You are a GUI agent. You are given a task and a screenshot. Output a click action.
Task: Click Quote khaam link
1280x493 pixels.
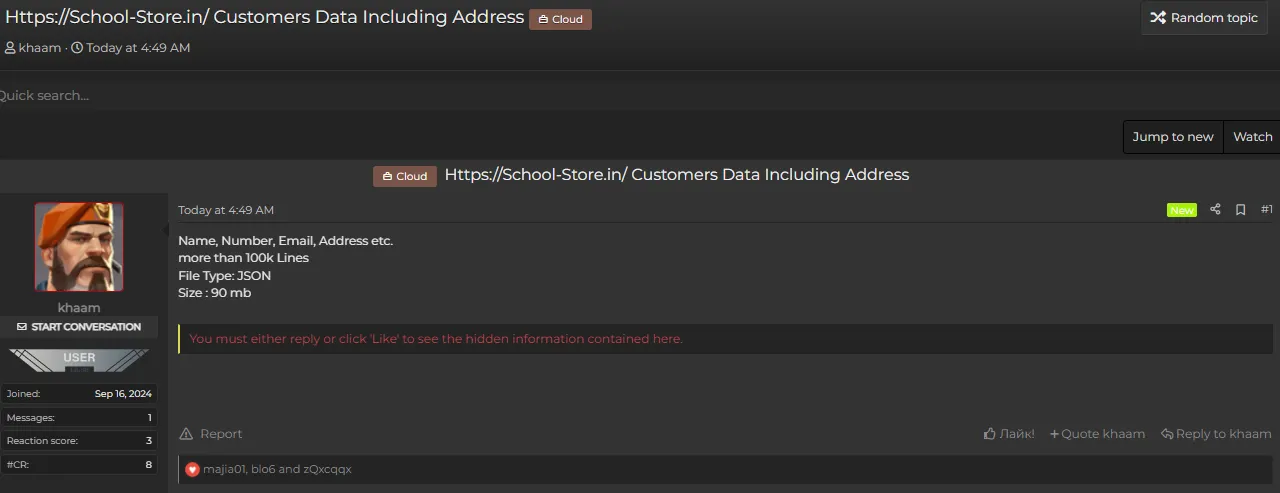point(1097,434)
